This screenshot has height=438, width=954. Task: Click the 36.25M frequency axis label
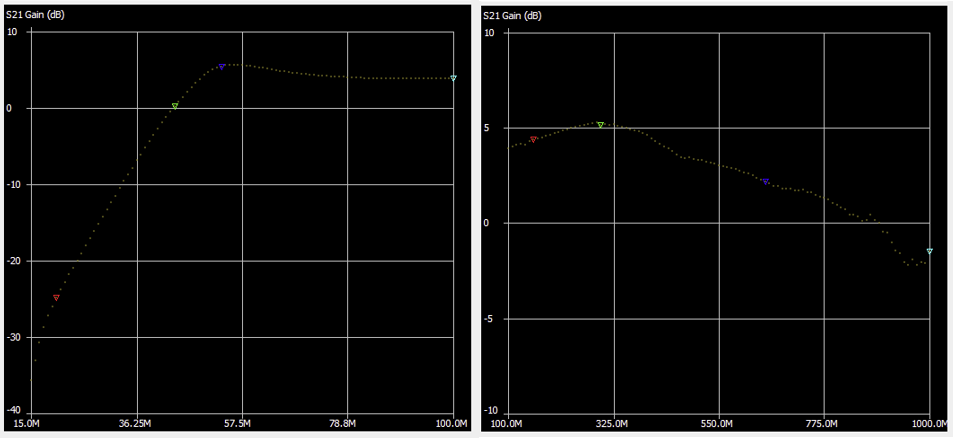137,423
